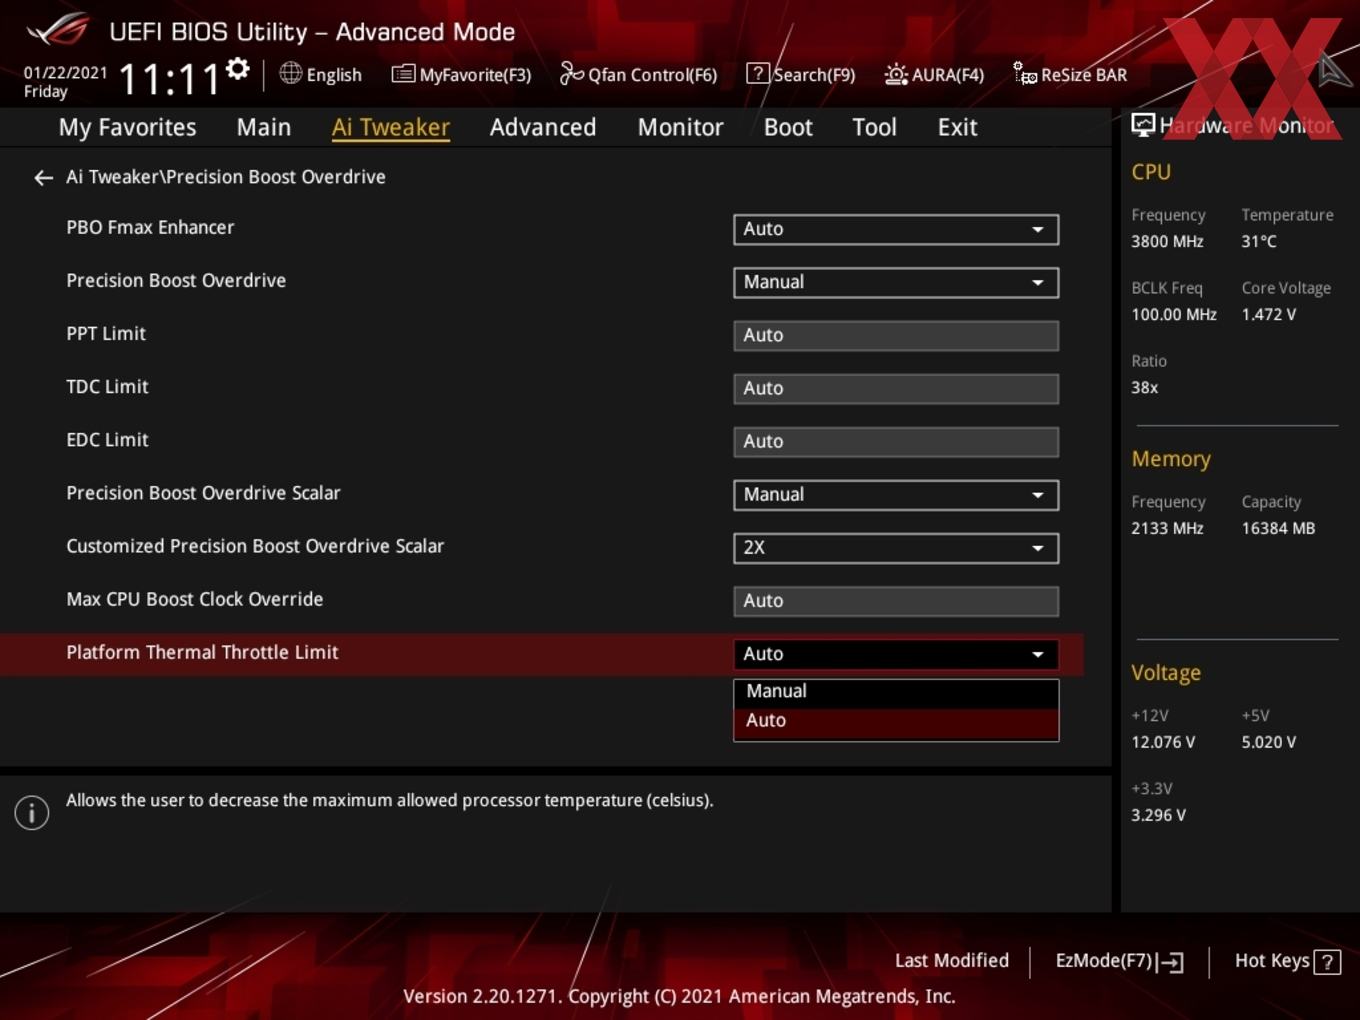Viewport: 1360px width, 1020px height.
Task: Click the language globe icon
Action: click(x=290, y=73)
